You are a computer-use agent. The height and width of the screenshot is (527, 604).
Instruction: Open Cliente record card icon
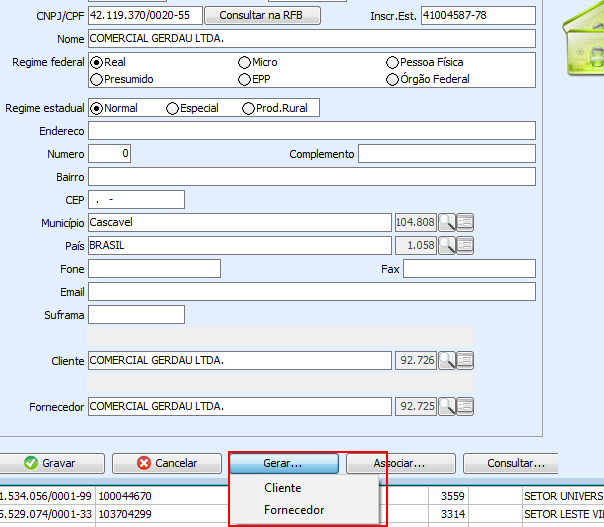(465, 361)
